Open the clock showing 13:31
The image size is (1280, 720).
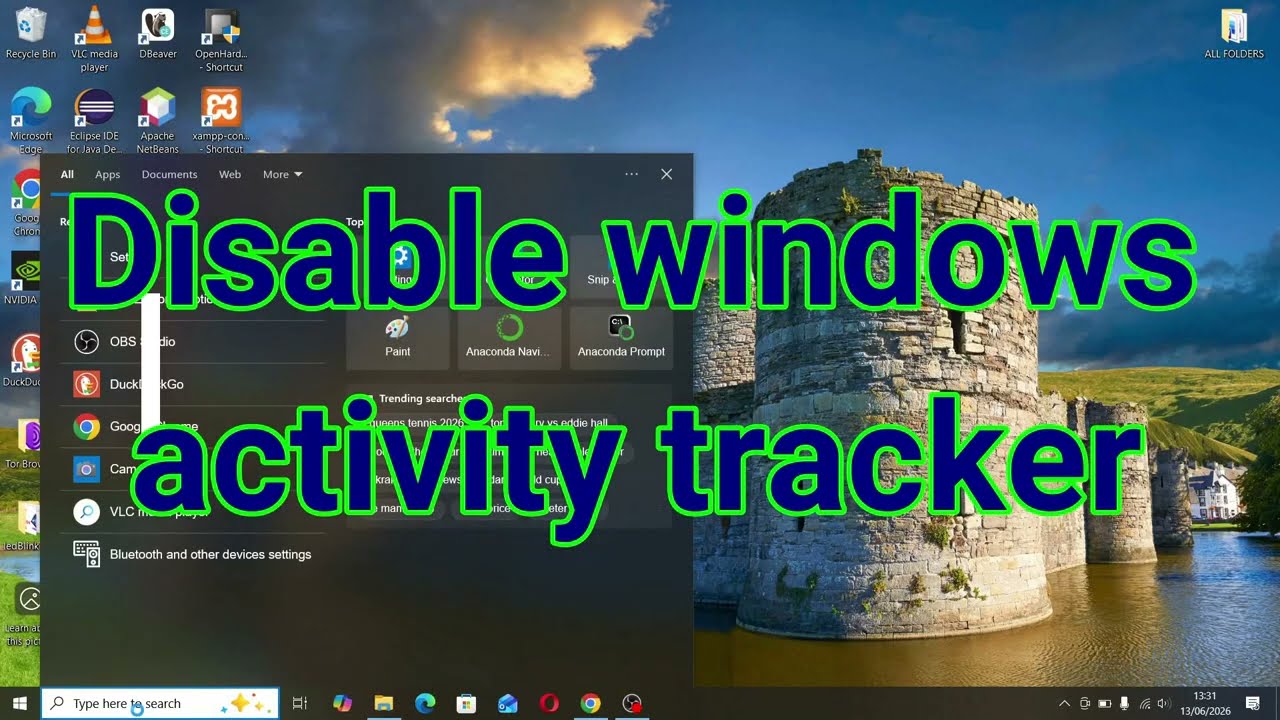click(x=1205, y=703)
